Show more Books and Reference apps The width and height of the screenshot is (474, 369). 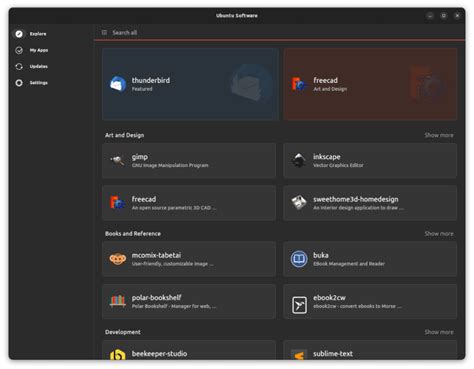pos(439,233)
